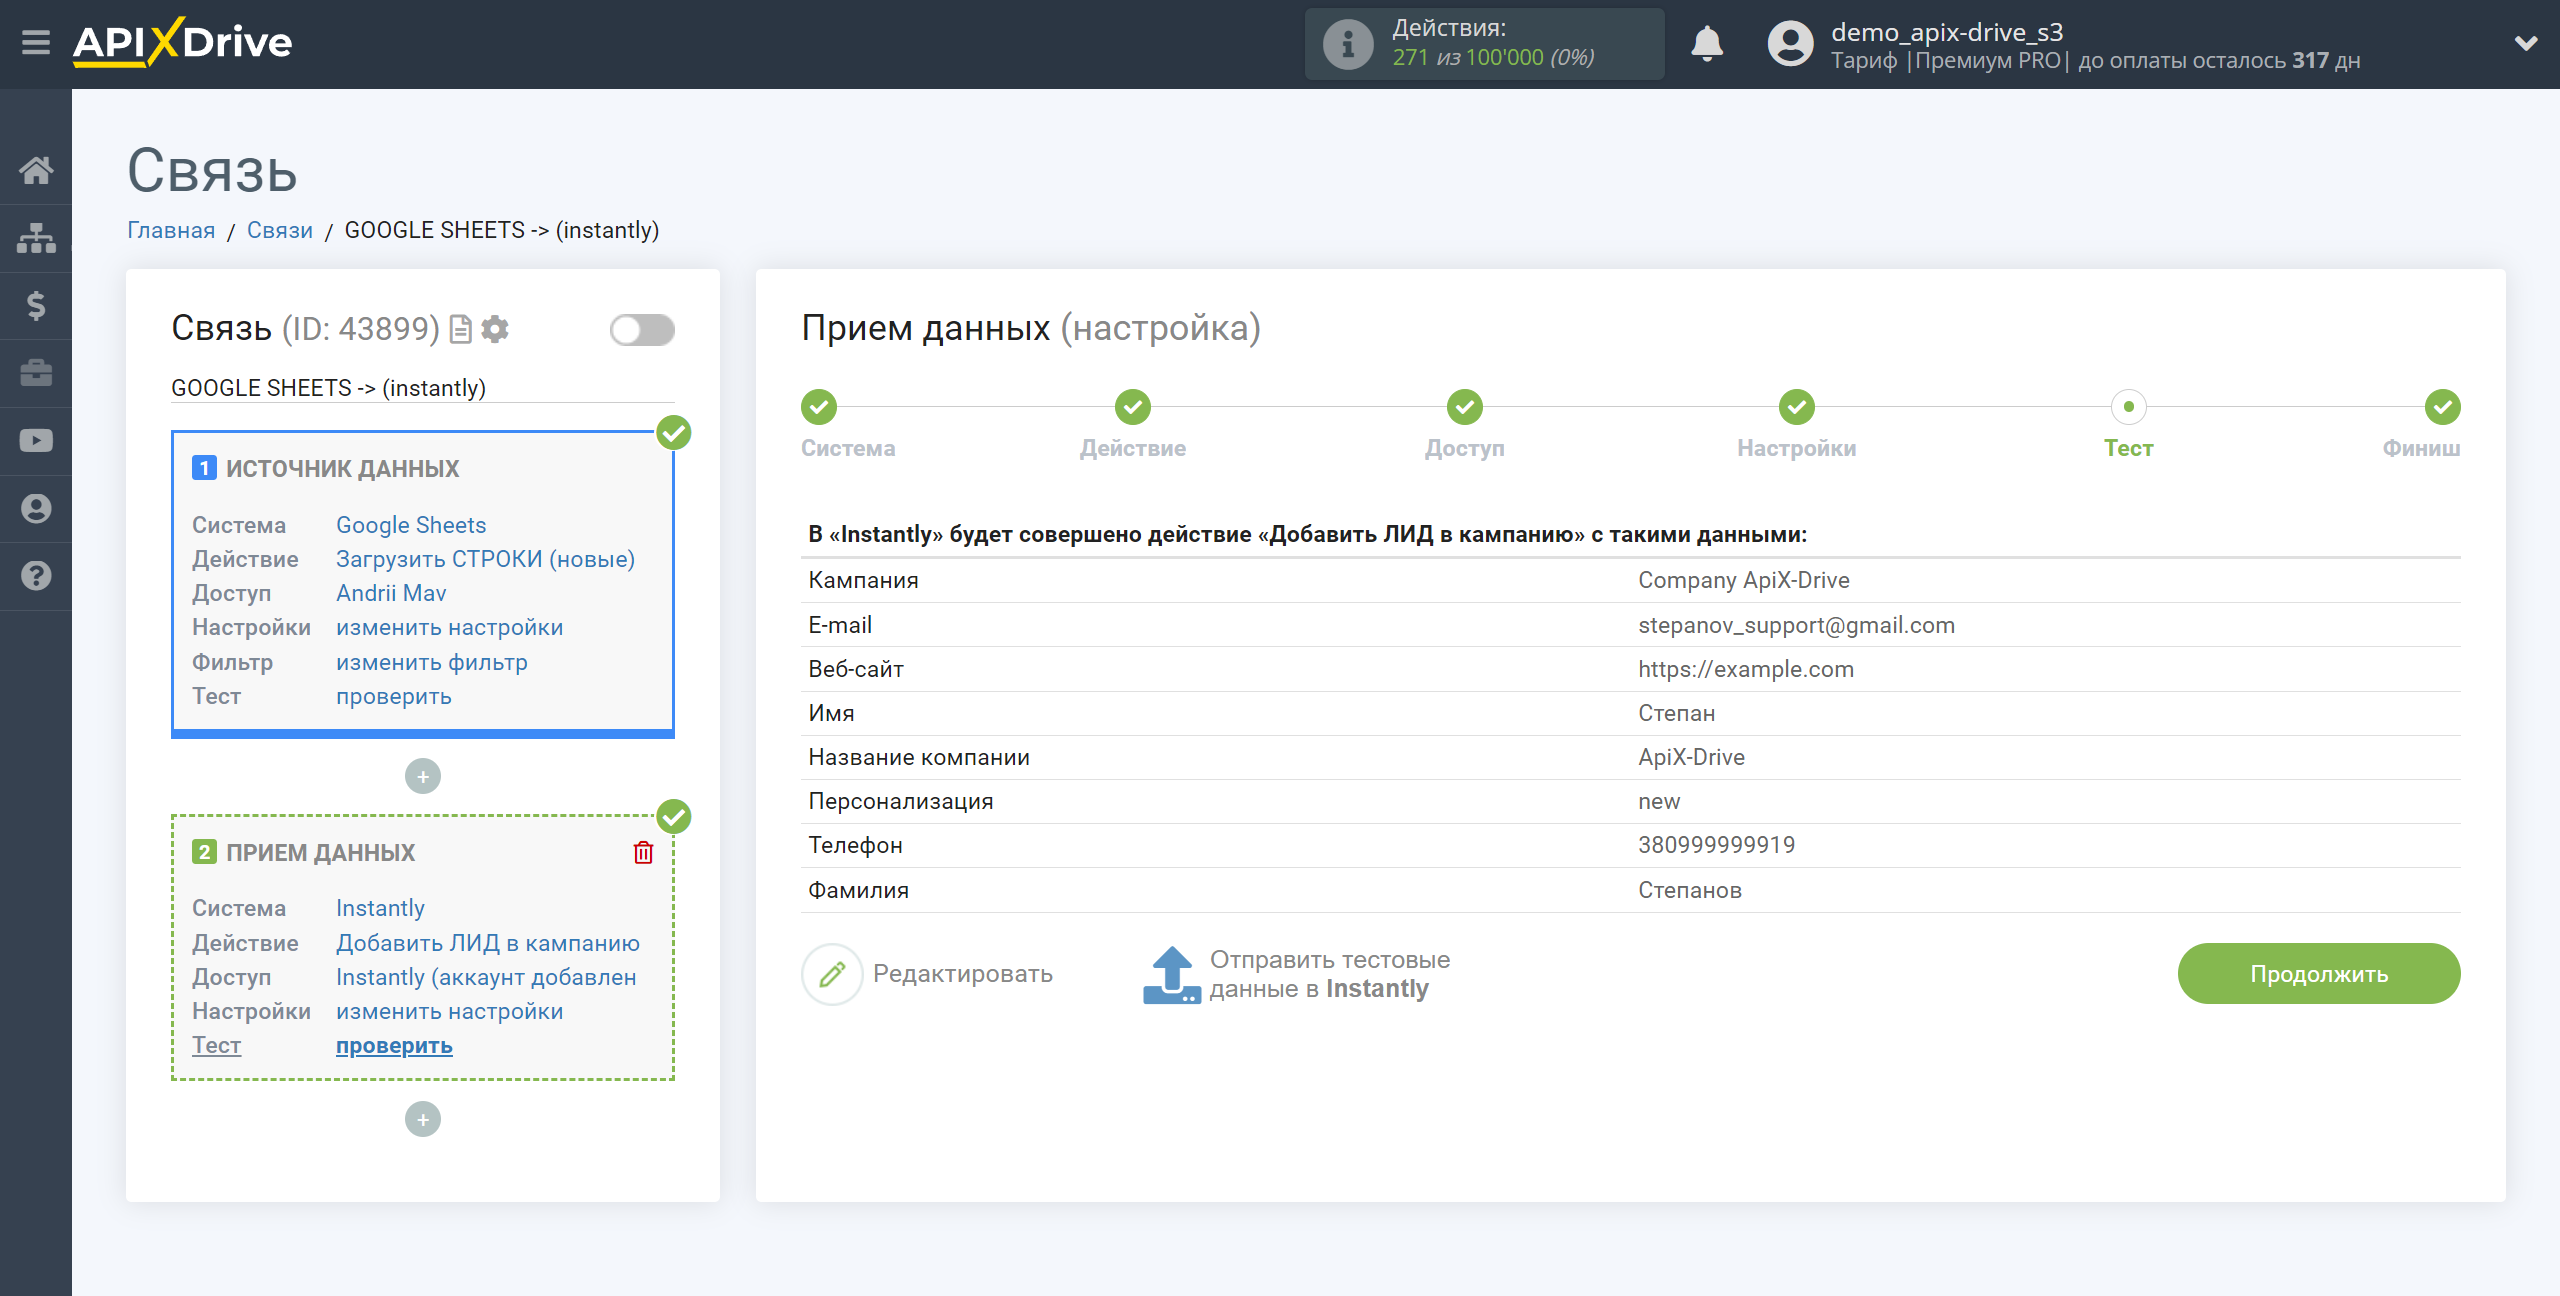Go to Действие step
2560x1296 pixels.
1132,407
